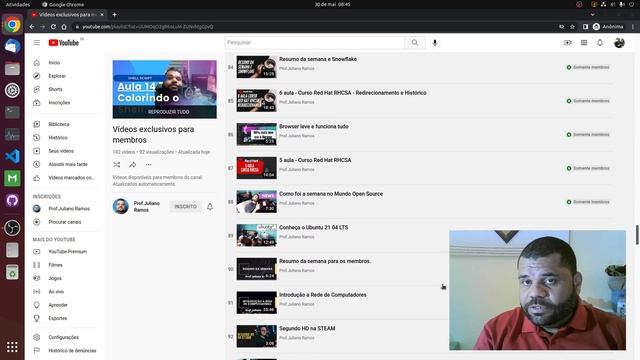Viewport: 640px width, 360px height.
Task: Open the create video camera icon
Action: coord(567,42)
